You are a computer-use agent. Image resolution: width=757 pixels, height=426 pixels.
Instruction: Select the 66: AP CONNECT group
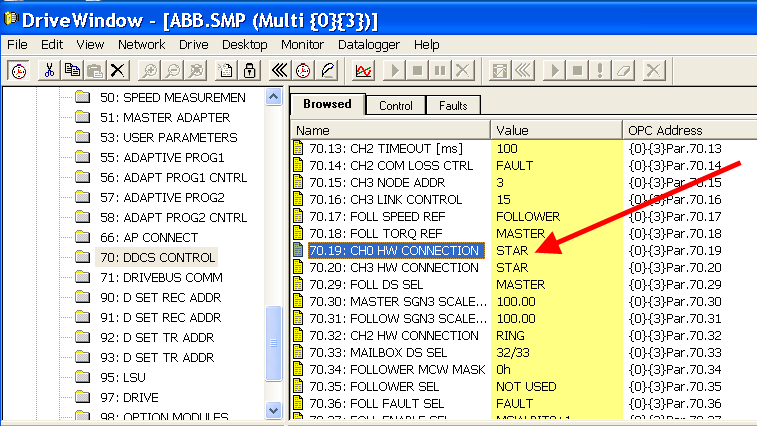148,237
